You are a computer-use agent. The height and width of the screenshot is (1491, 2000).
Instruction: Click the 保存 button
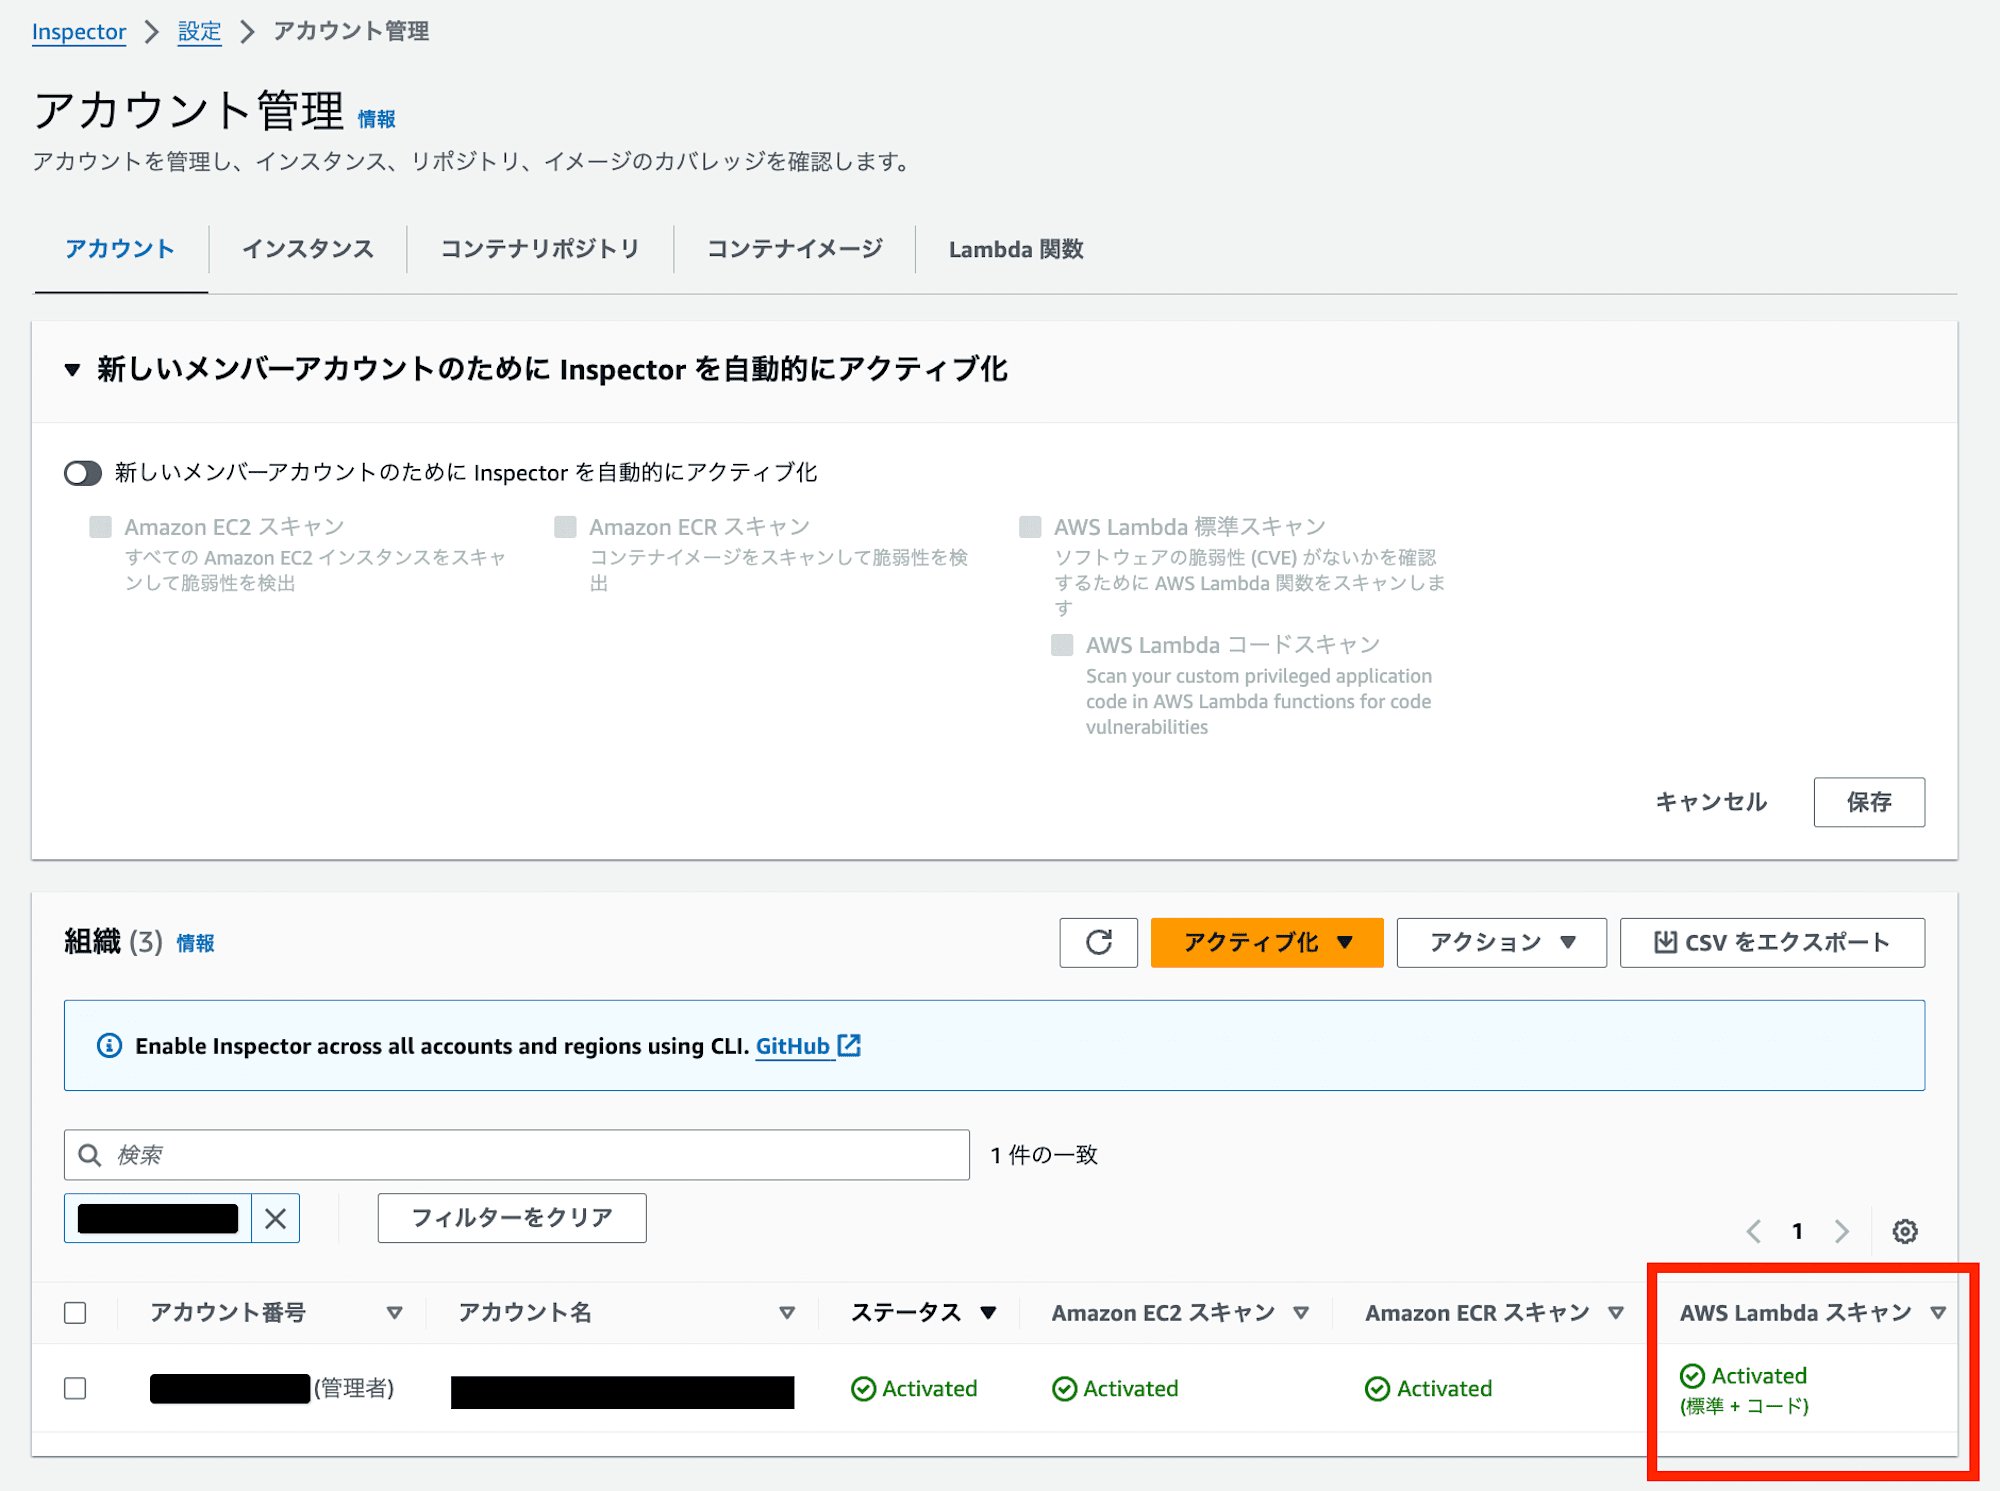tap(1869, 802)
